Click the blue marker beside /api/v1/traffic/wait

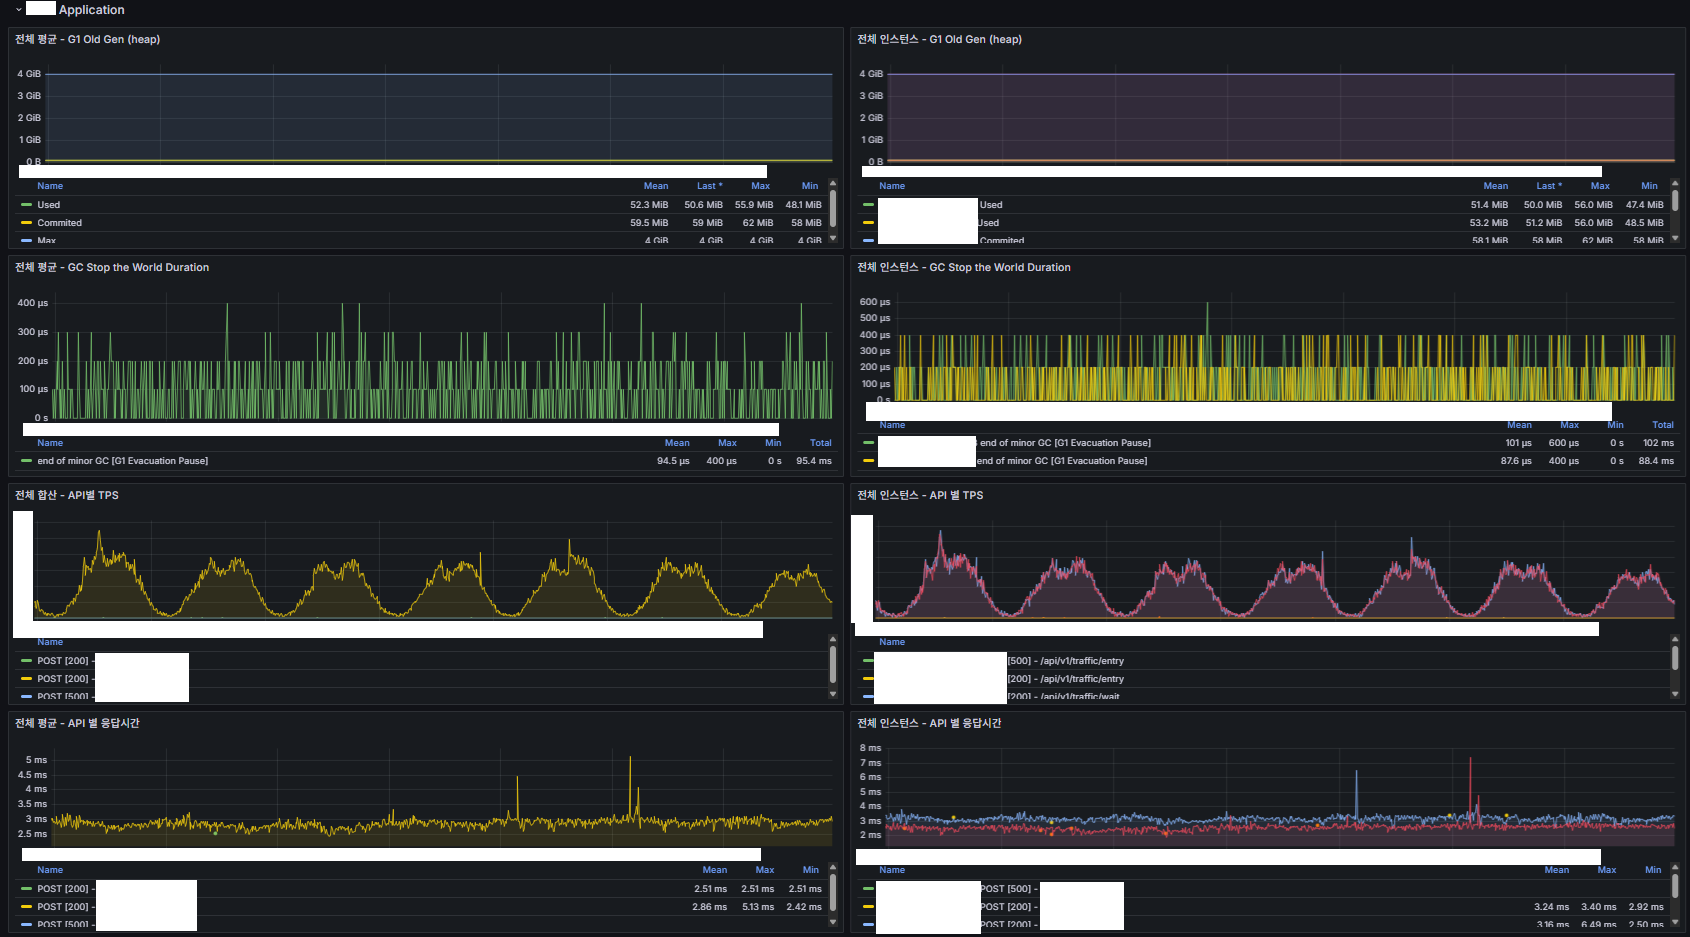pyautogui.click(x=868, y=696)
